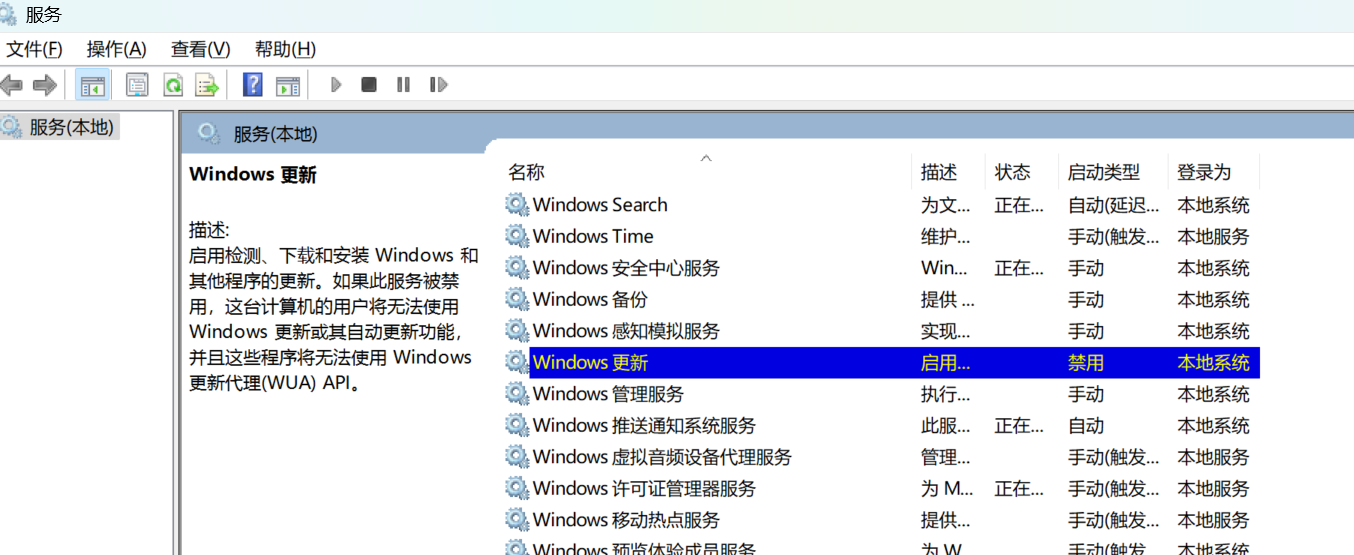Click the Windows 更新 heading in the details pane

[253, 175]
